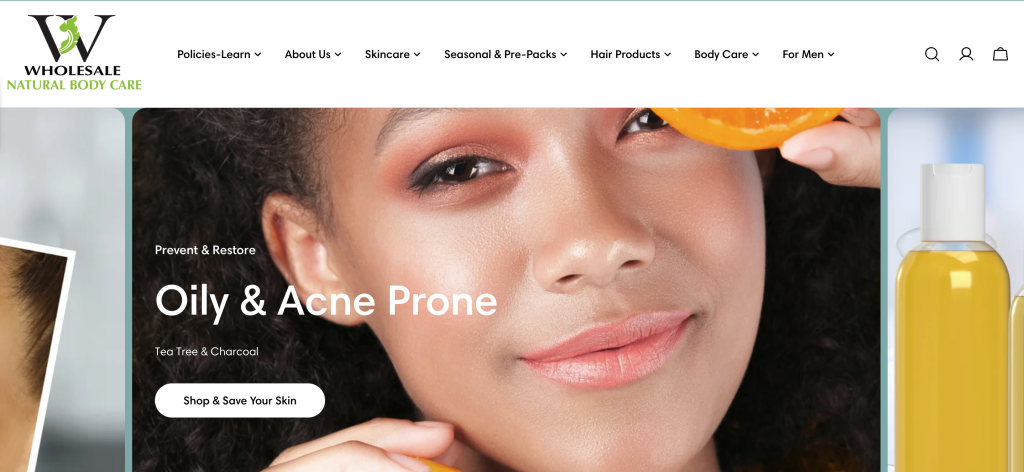Screen dimensions: 1024x472
Task: Open the account profile icon
Action: [x=966, y=54]
